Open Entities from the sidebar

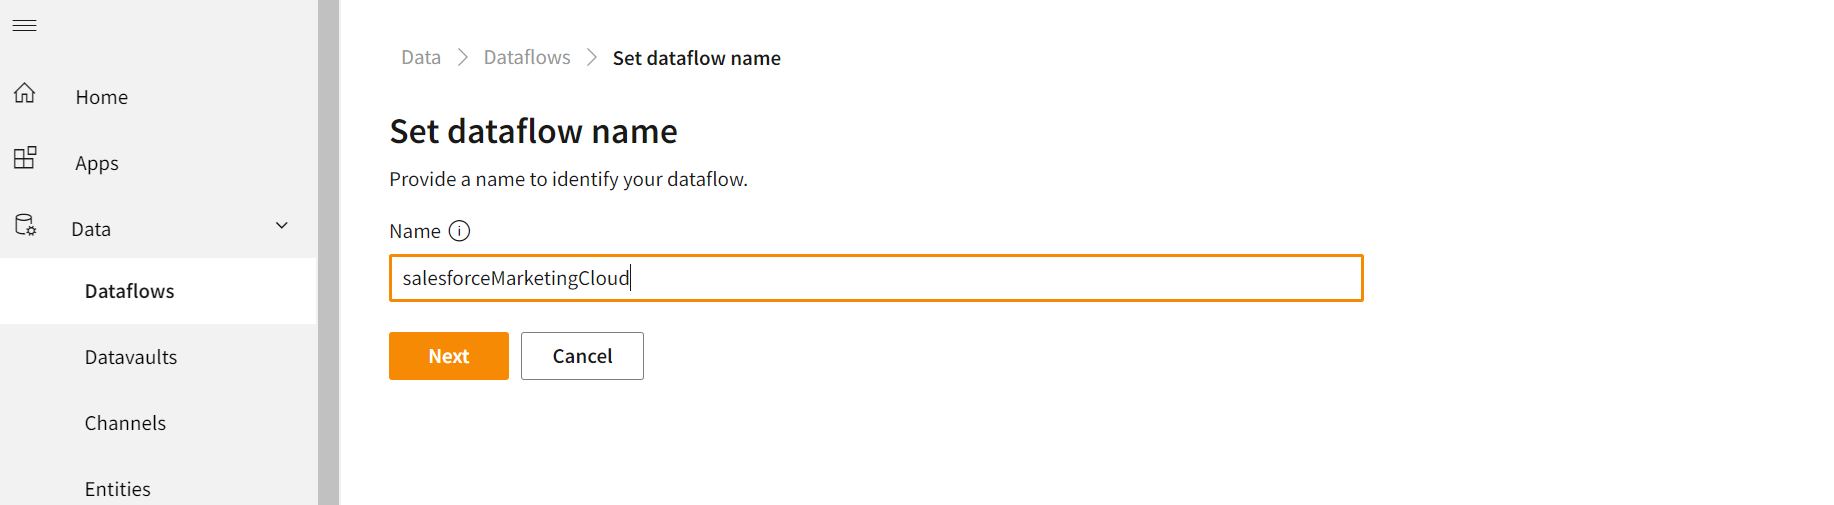tap(117, 489)
